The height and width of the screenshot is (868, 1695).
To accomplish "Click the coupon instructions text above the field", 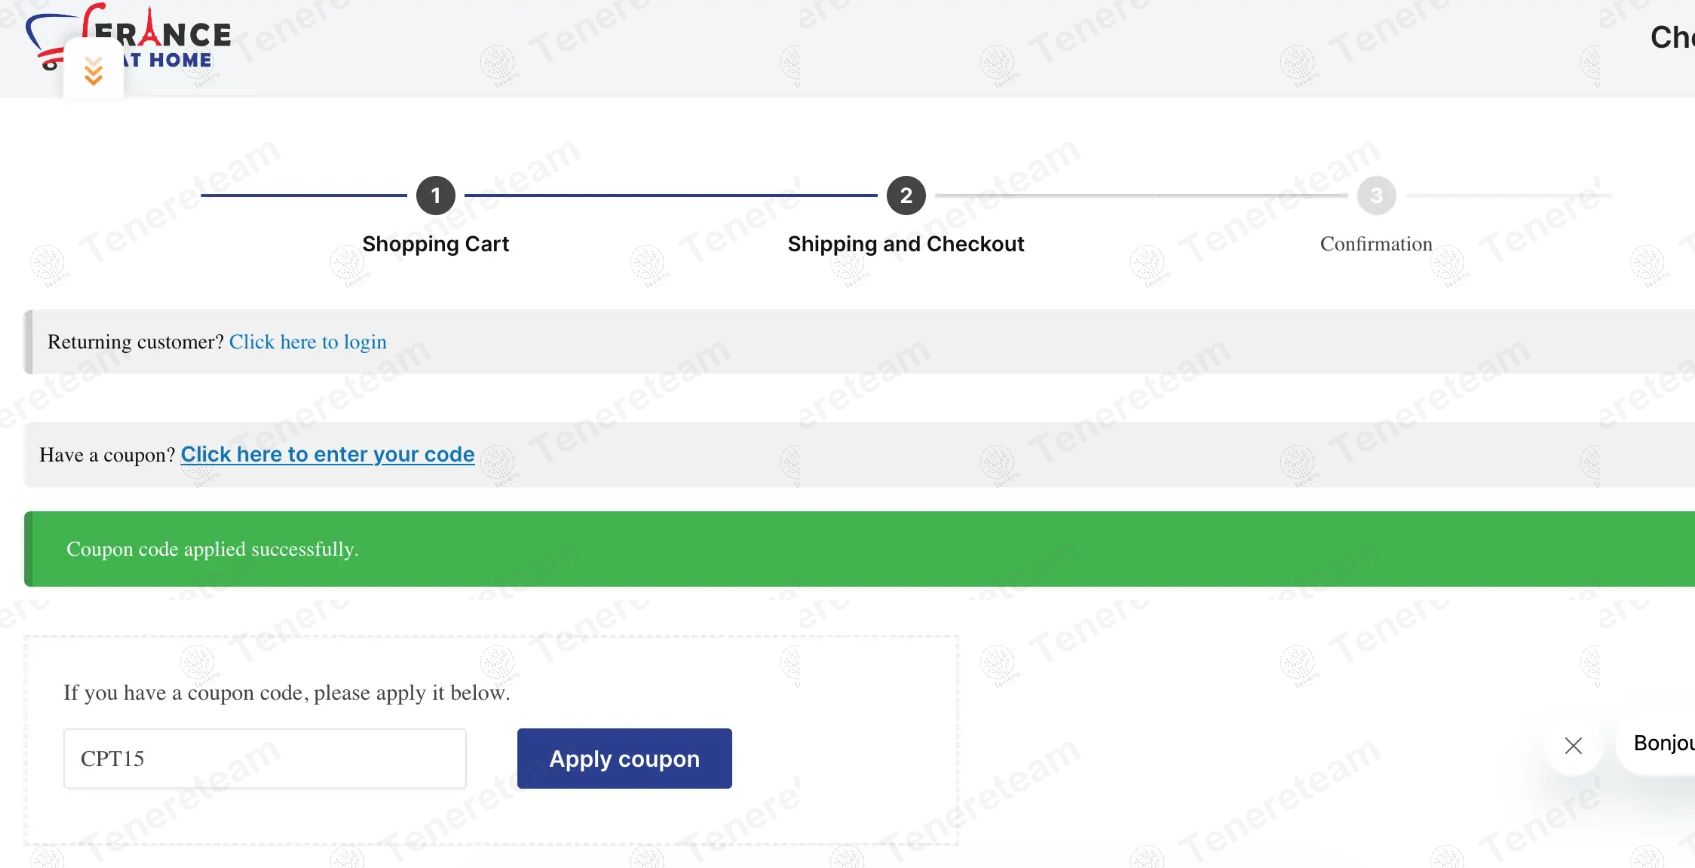I will point(287,693).
